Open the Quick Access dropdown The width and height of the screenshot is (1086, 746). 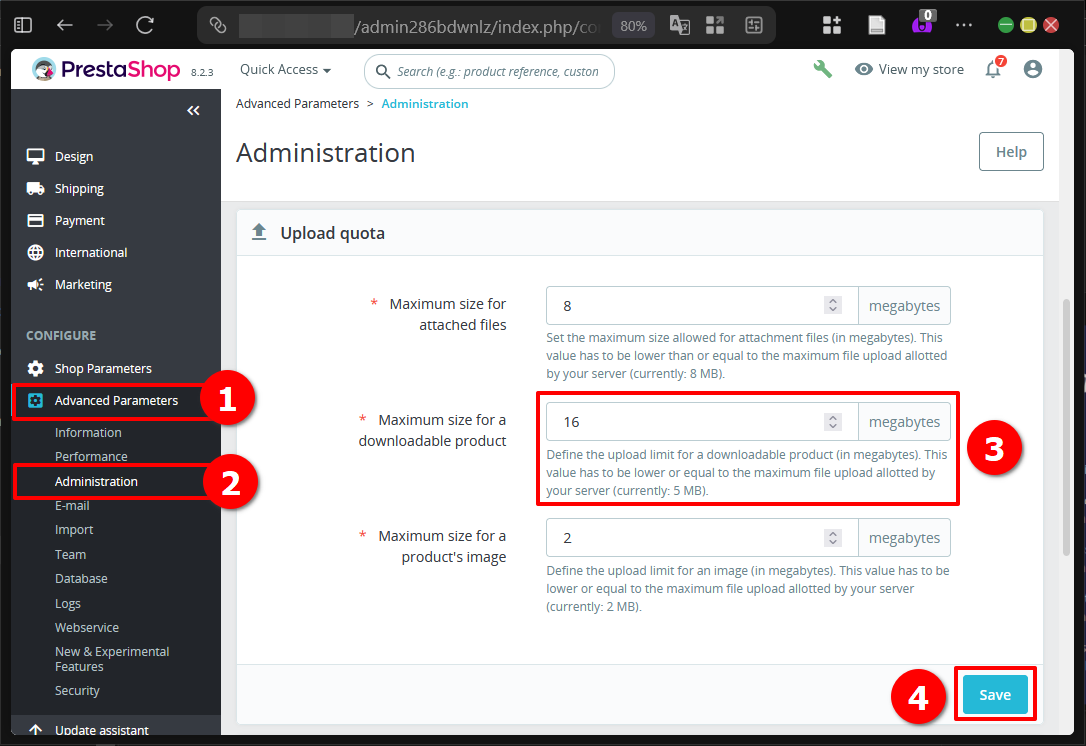285,69
